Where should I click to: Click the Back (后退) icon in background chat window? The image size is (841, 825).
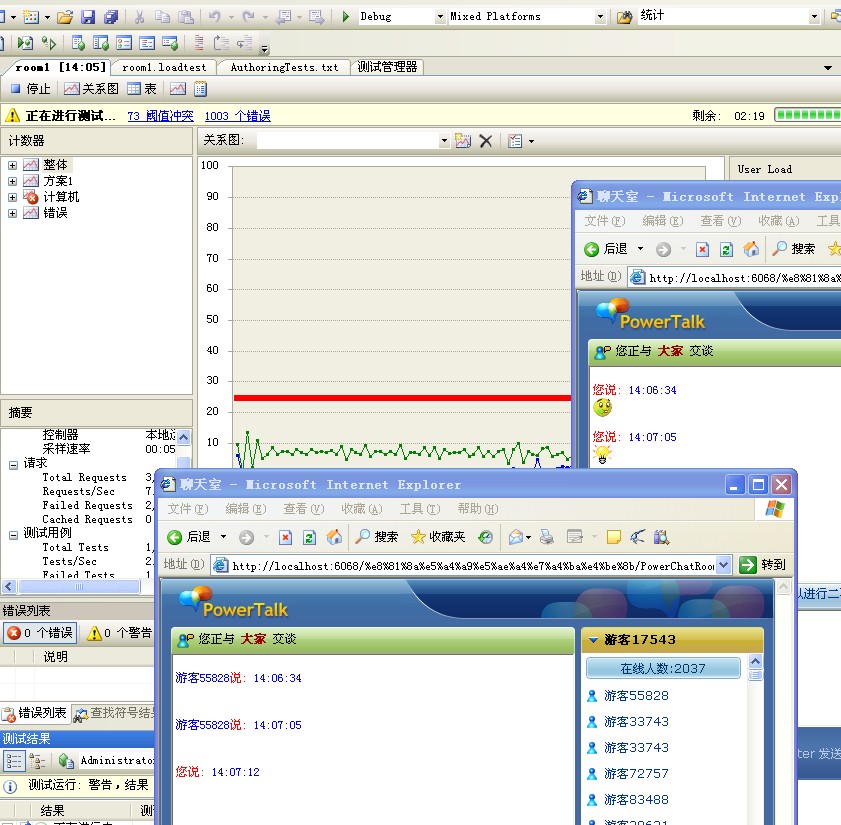coord(592,249)
